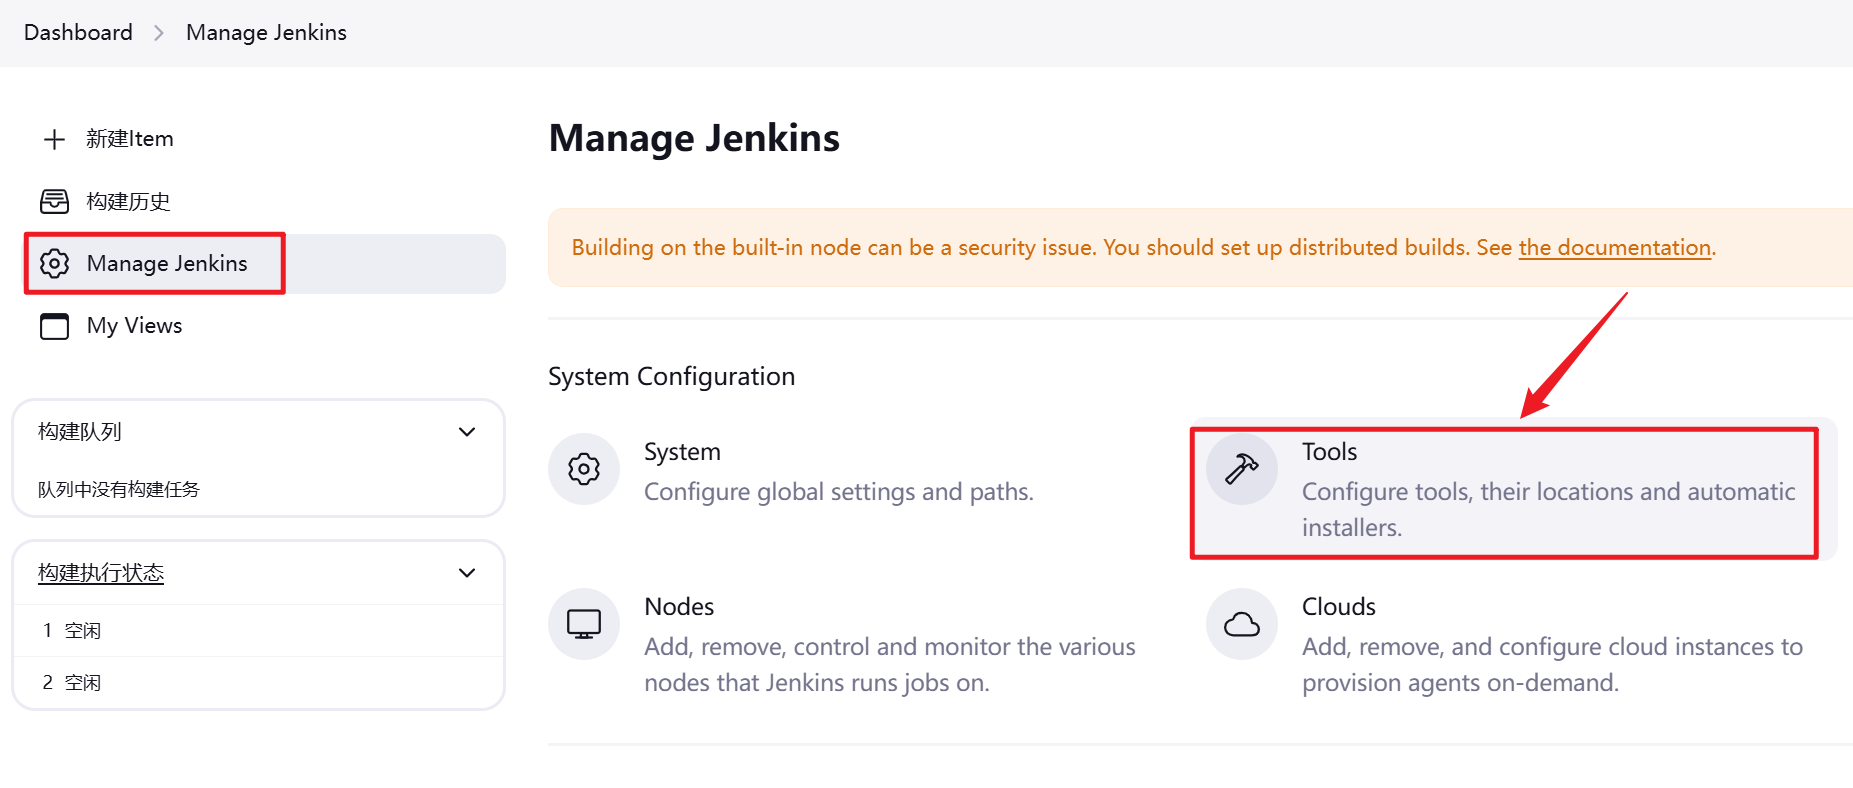The image size is (1853, 788).
Task: Click the security warning banner text
Action: 1144,247
